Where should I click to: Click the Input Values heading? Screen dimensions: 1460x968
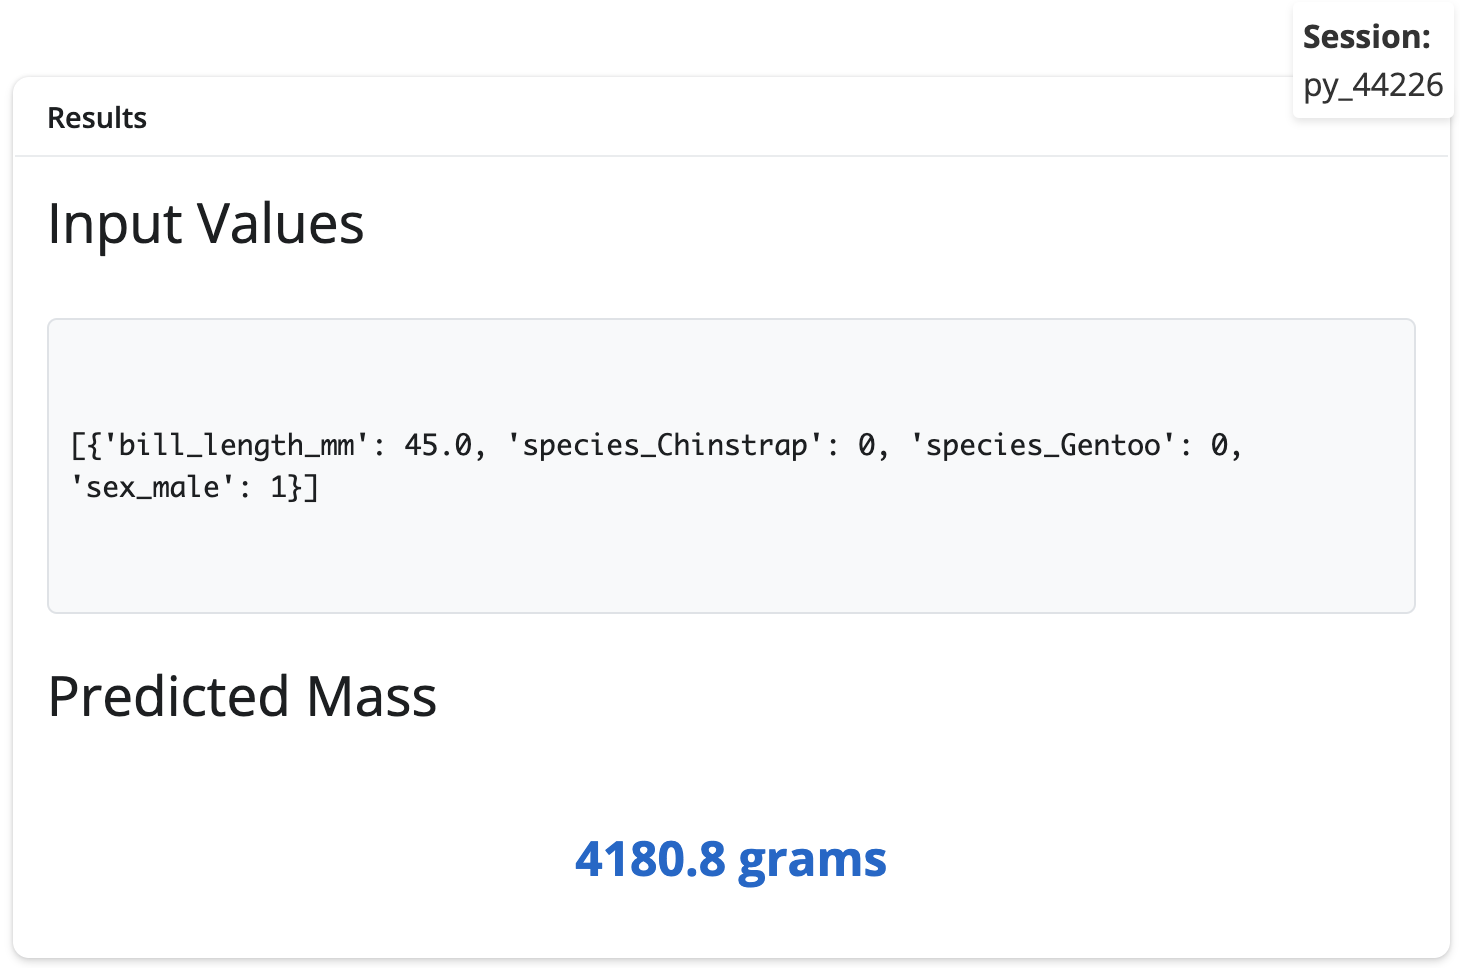coord(205,223)
